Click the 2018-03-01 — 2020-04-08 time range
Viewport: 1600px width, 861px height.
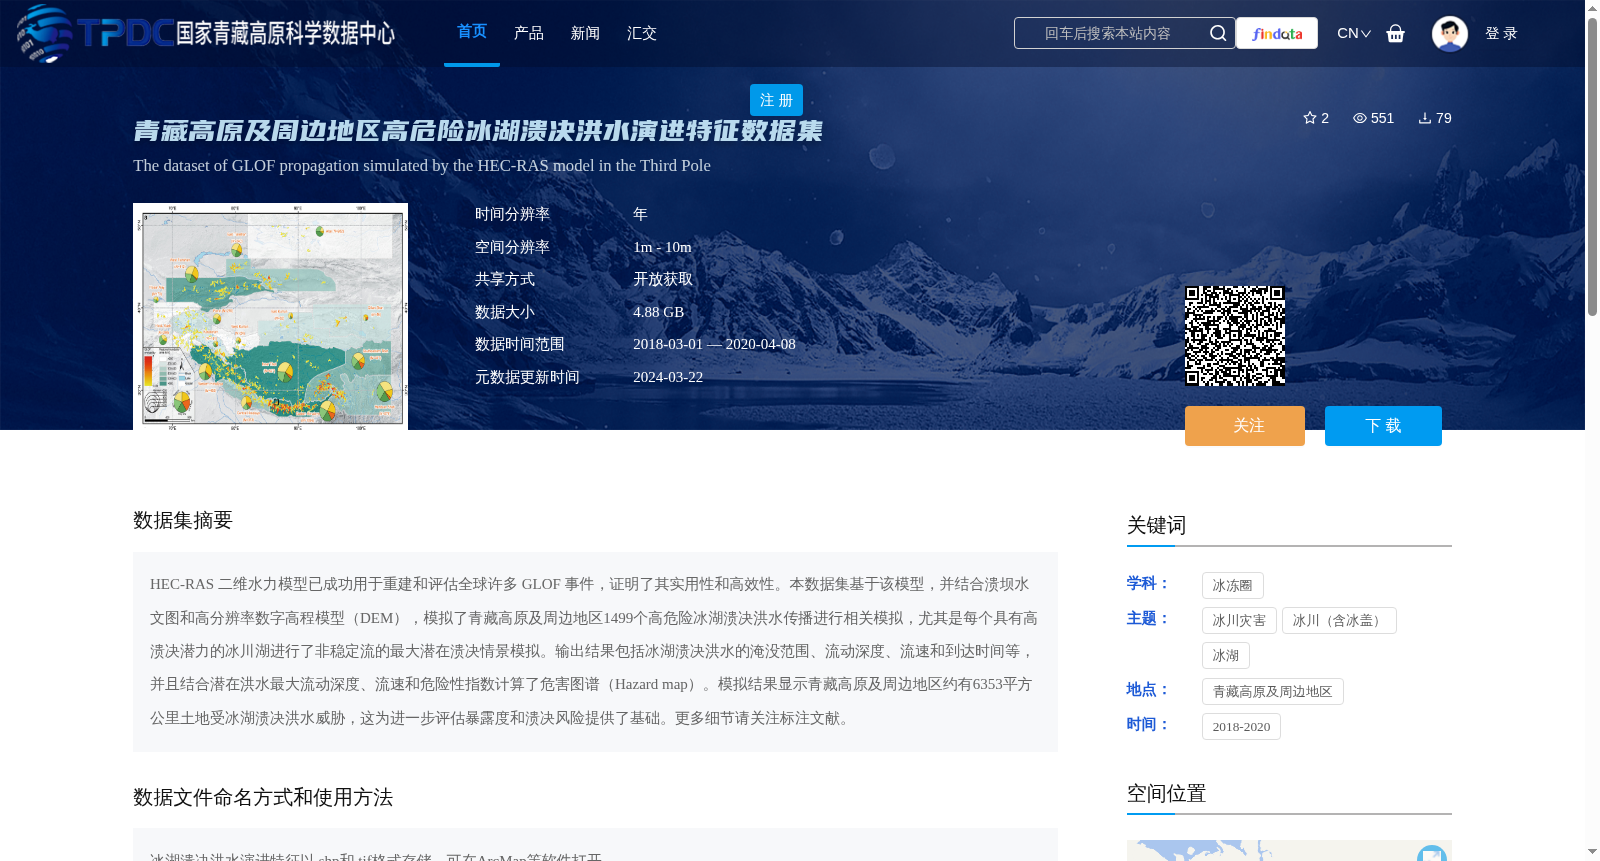coord(714,344)
